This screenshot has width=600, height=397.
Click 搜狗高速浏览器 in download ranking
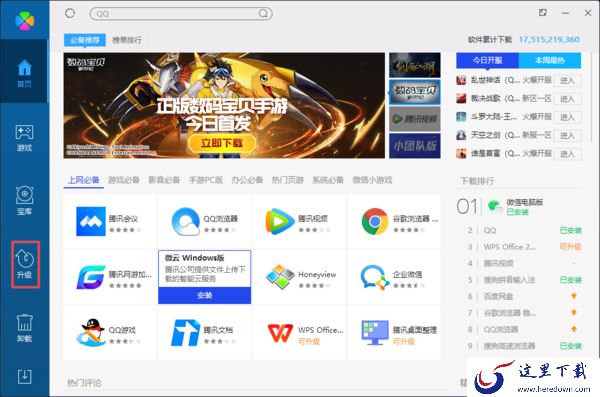(509, 346)
